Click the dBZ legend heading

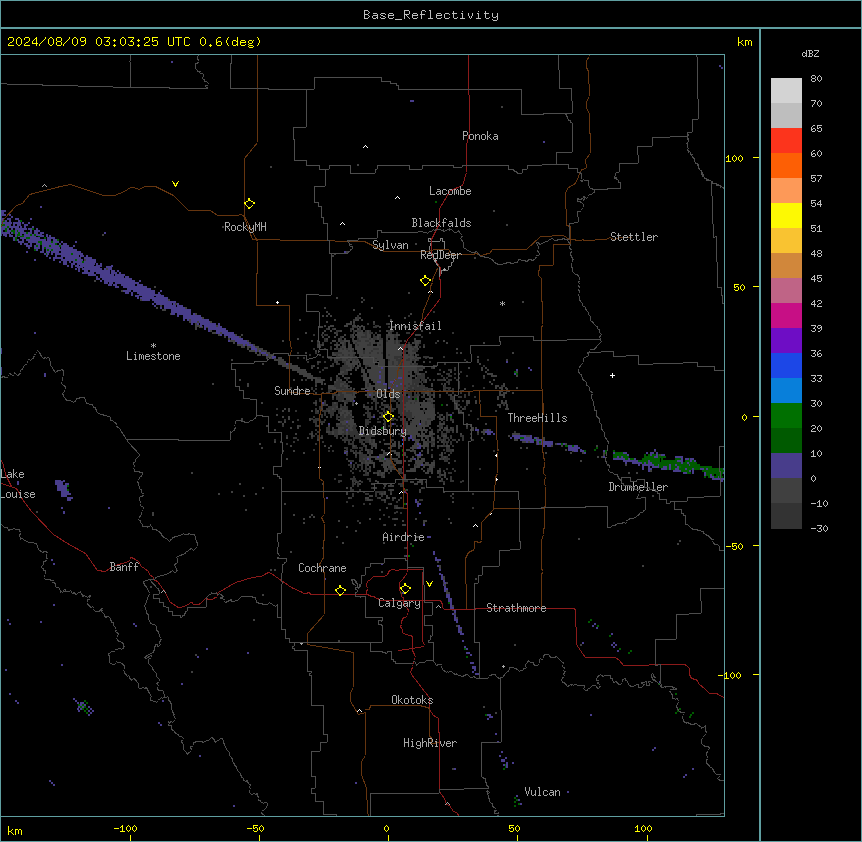[x=810, y=53]
